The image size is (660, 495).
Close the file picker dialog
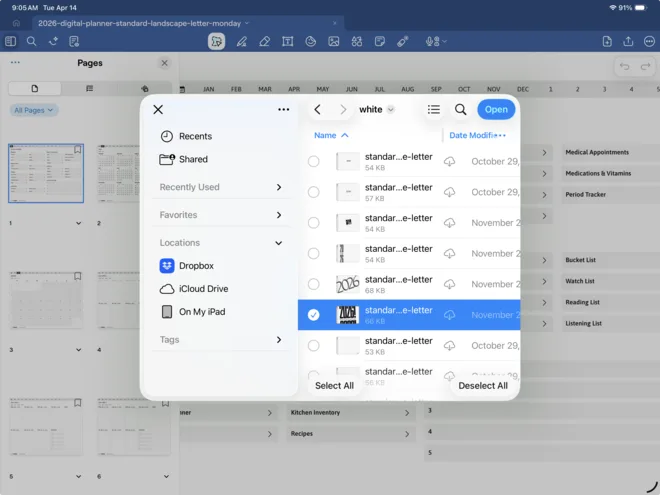coord(158,109)
